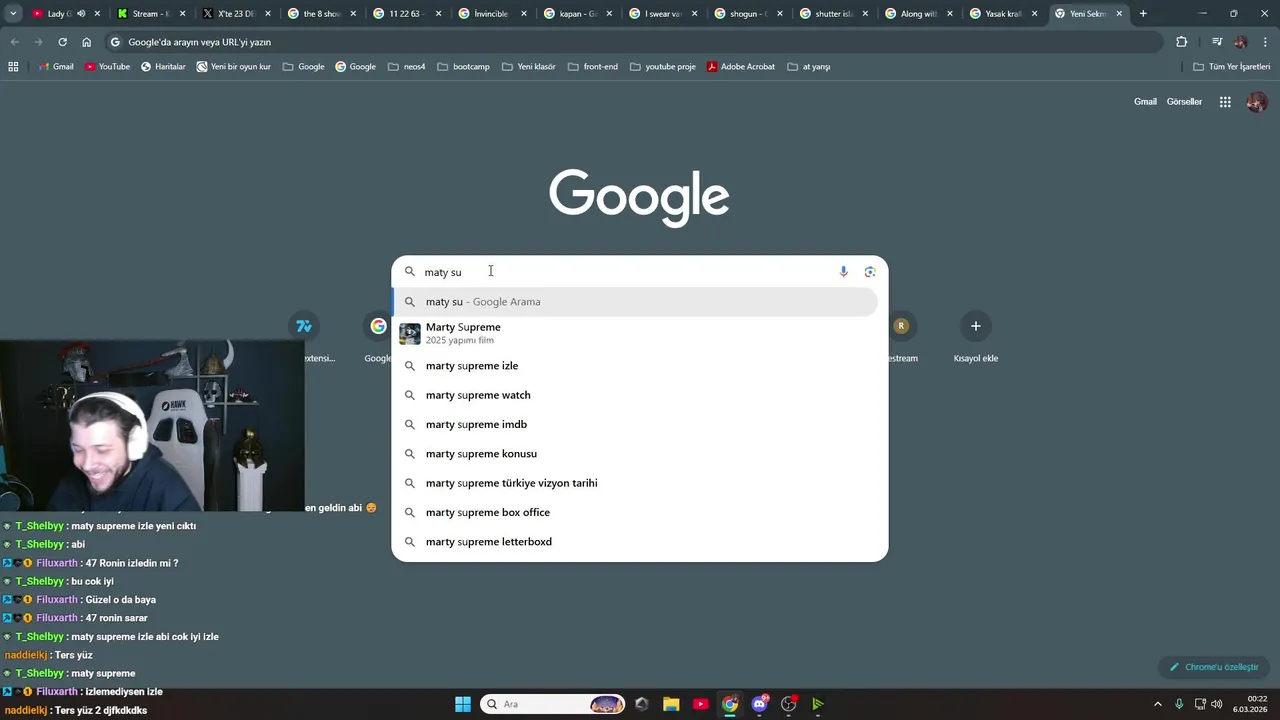
Task: Open the green arrow taskbar app
Action: pos(818,704)
